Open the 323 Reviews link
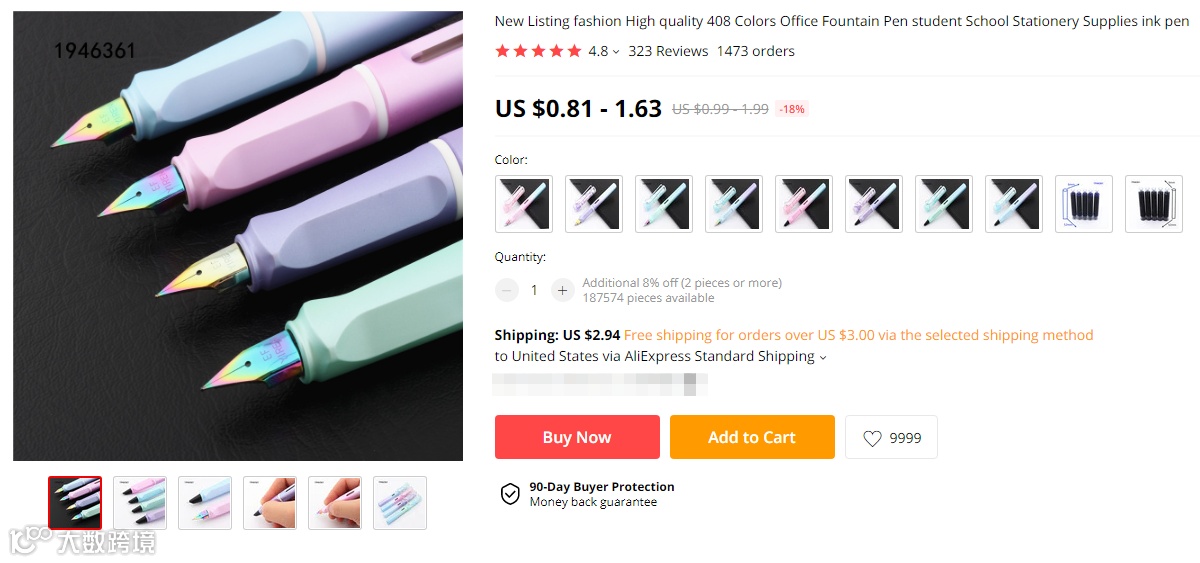 668,51
